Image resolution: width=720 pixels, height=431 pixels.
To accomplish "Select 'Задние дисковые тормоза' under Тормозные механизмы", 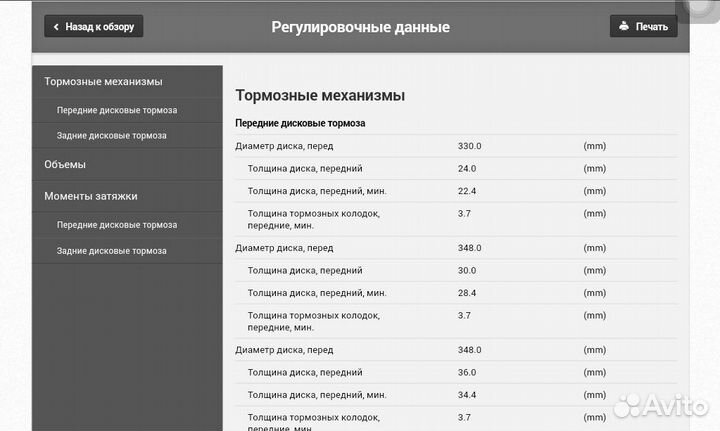I will [x=127, y=135].
